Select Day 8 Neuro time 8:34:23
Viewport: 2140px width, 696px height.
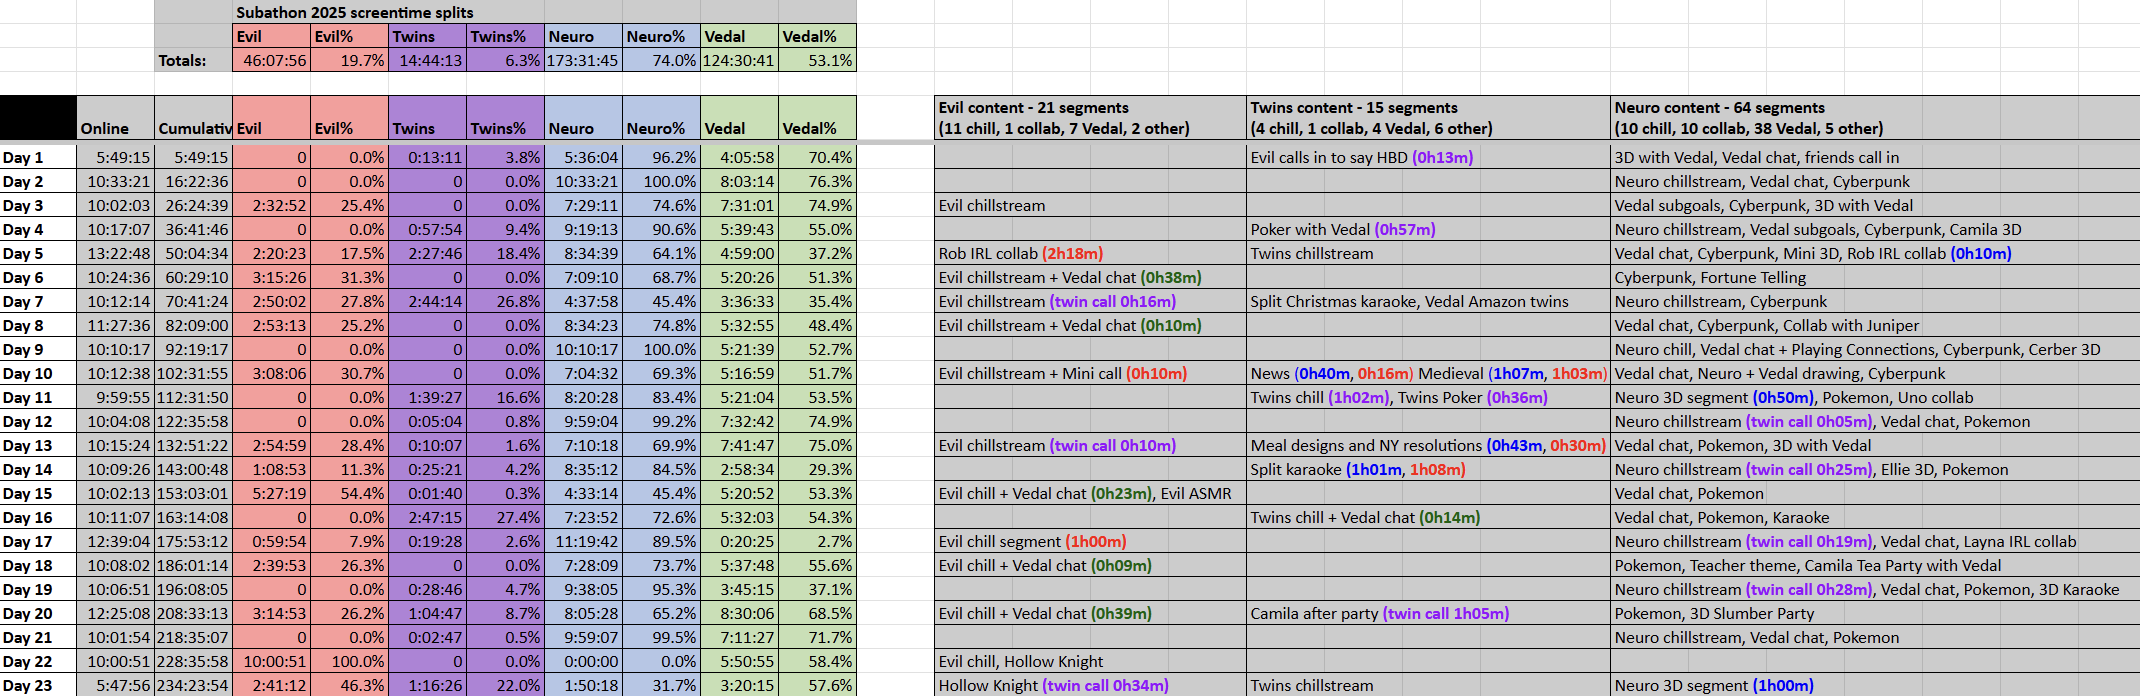tap(583, 325)
